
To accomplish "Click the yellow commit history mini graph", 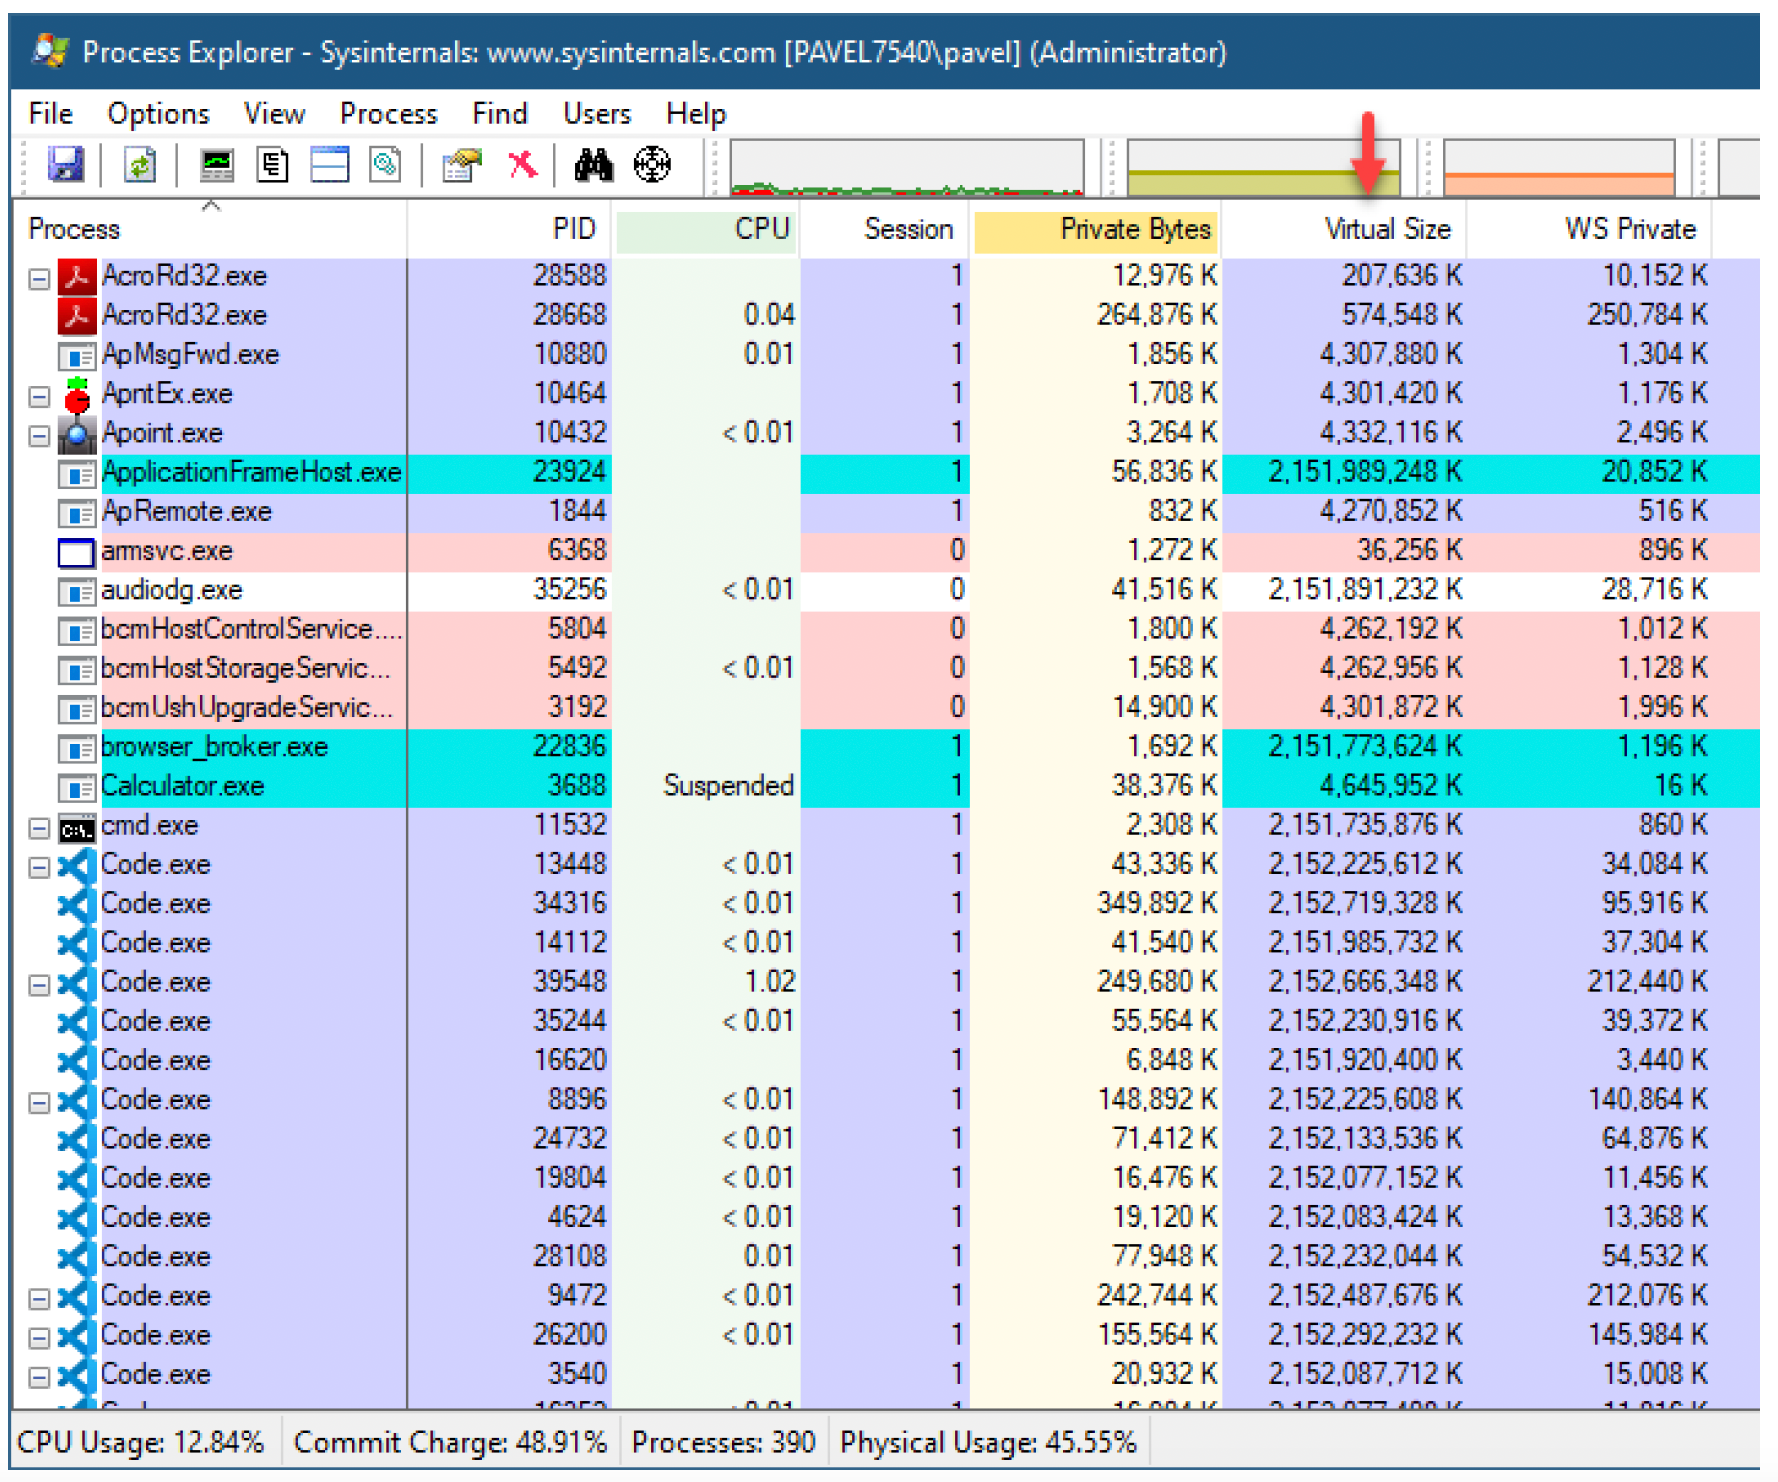I will click(1263, 167).
